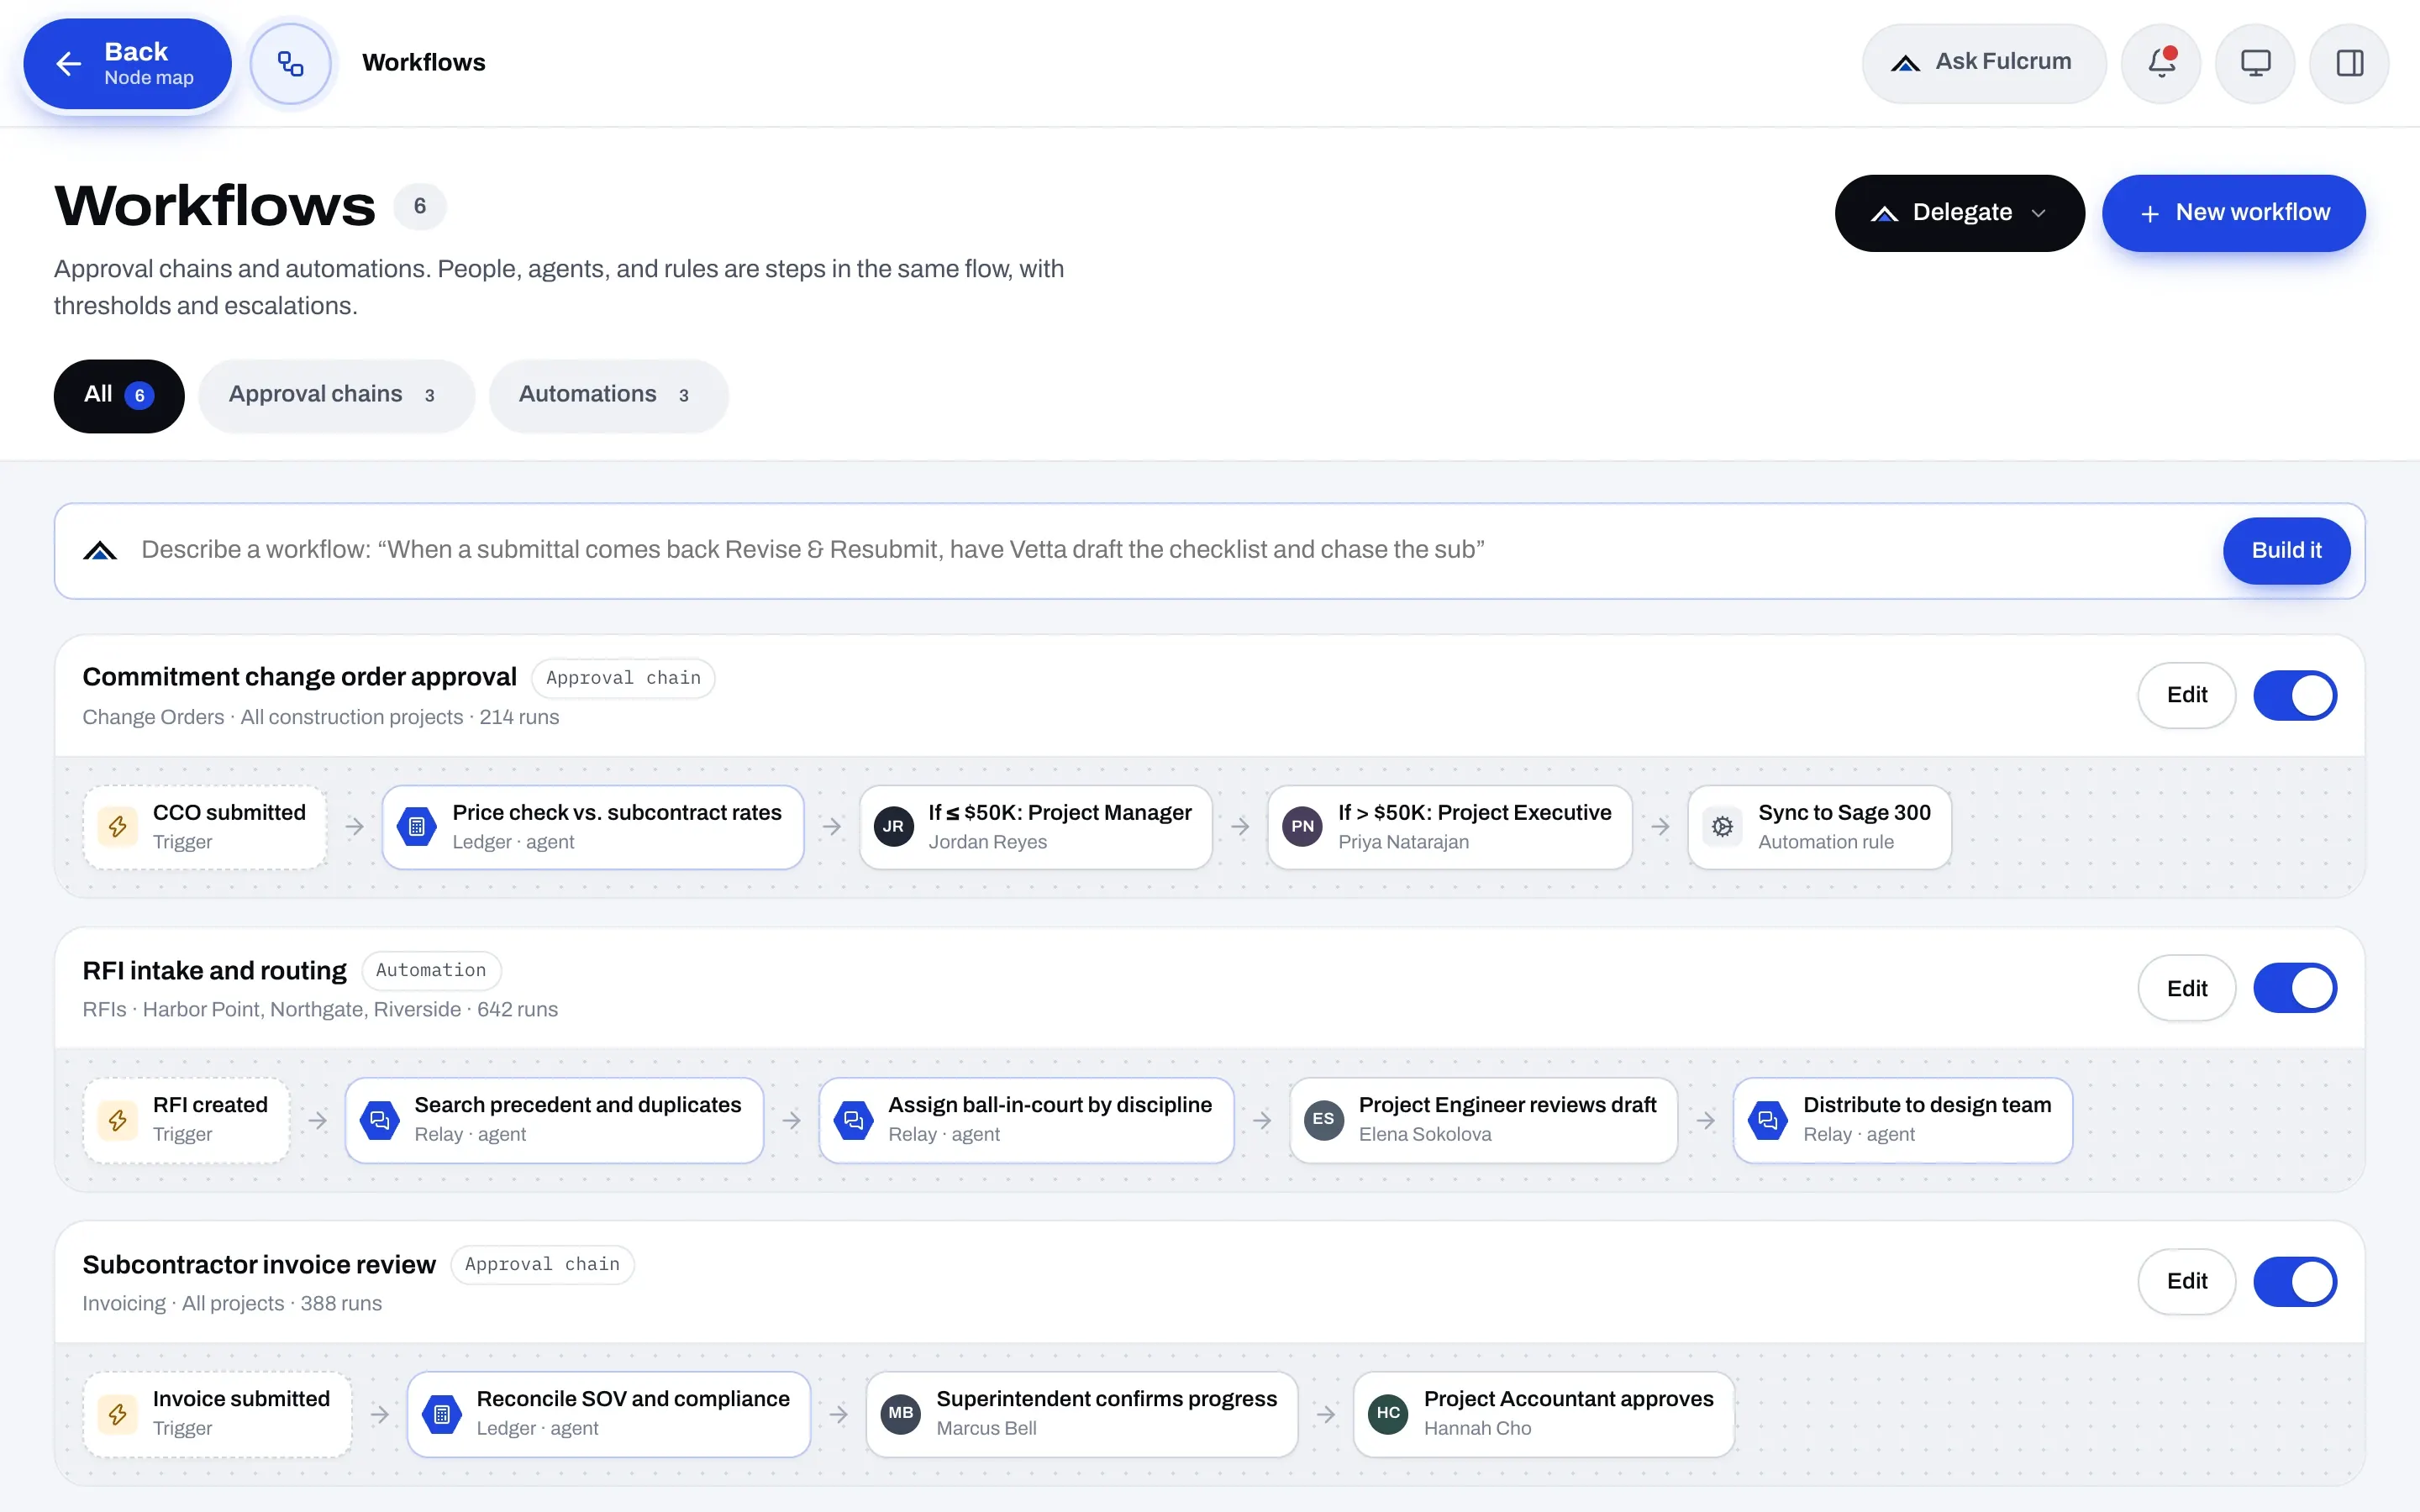This screenshot has height=1512, width=2420.
Task: Edit RFI intake and routing workflow
Action: 2186,988
